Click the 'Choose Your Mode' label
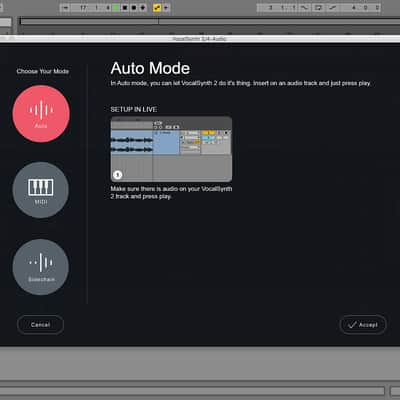The width and height of the screenshot is (400, 400). tap(43, 71)
